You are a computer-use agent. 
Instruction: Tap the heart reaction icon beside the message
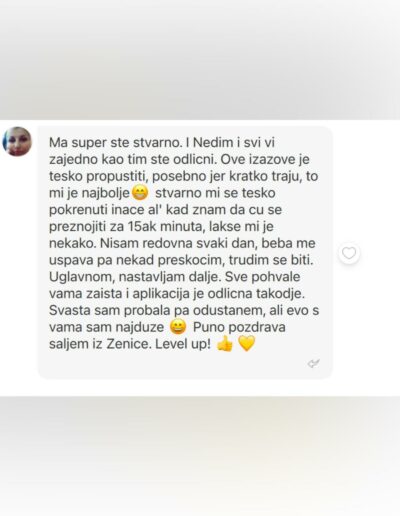click(x=349, y=253)
